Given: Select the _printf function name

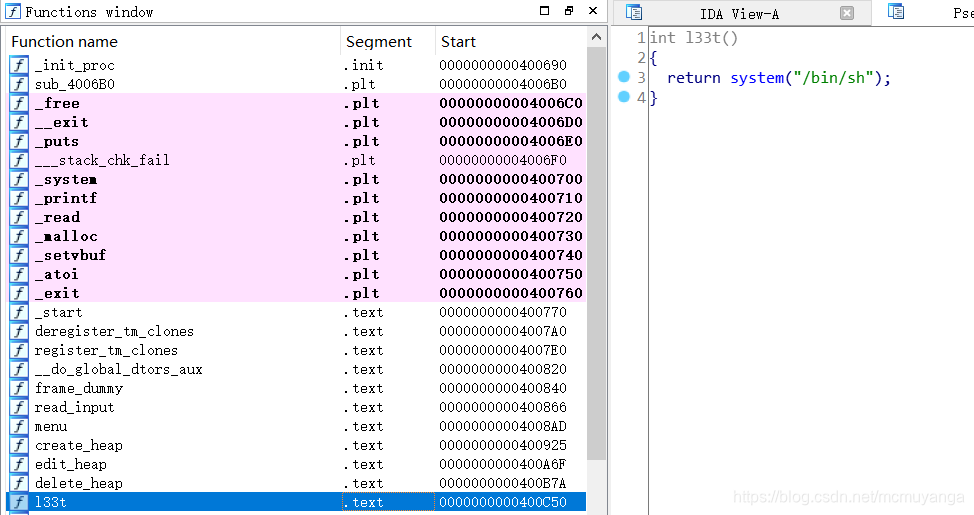Looking at the screenshot, I should 66,198.
